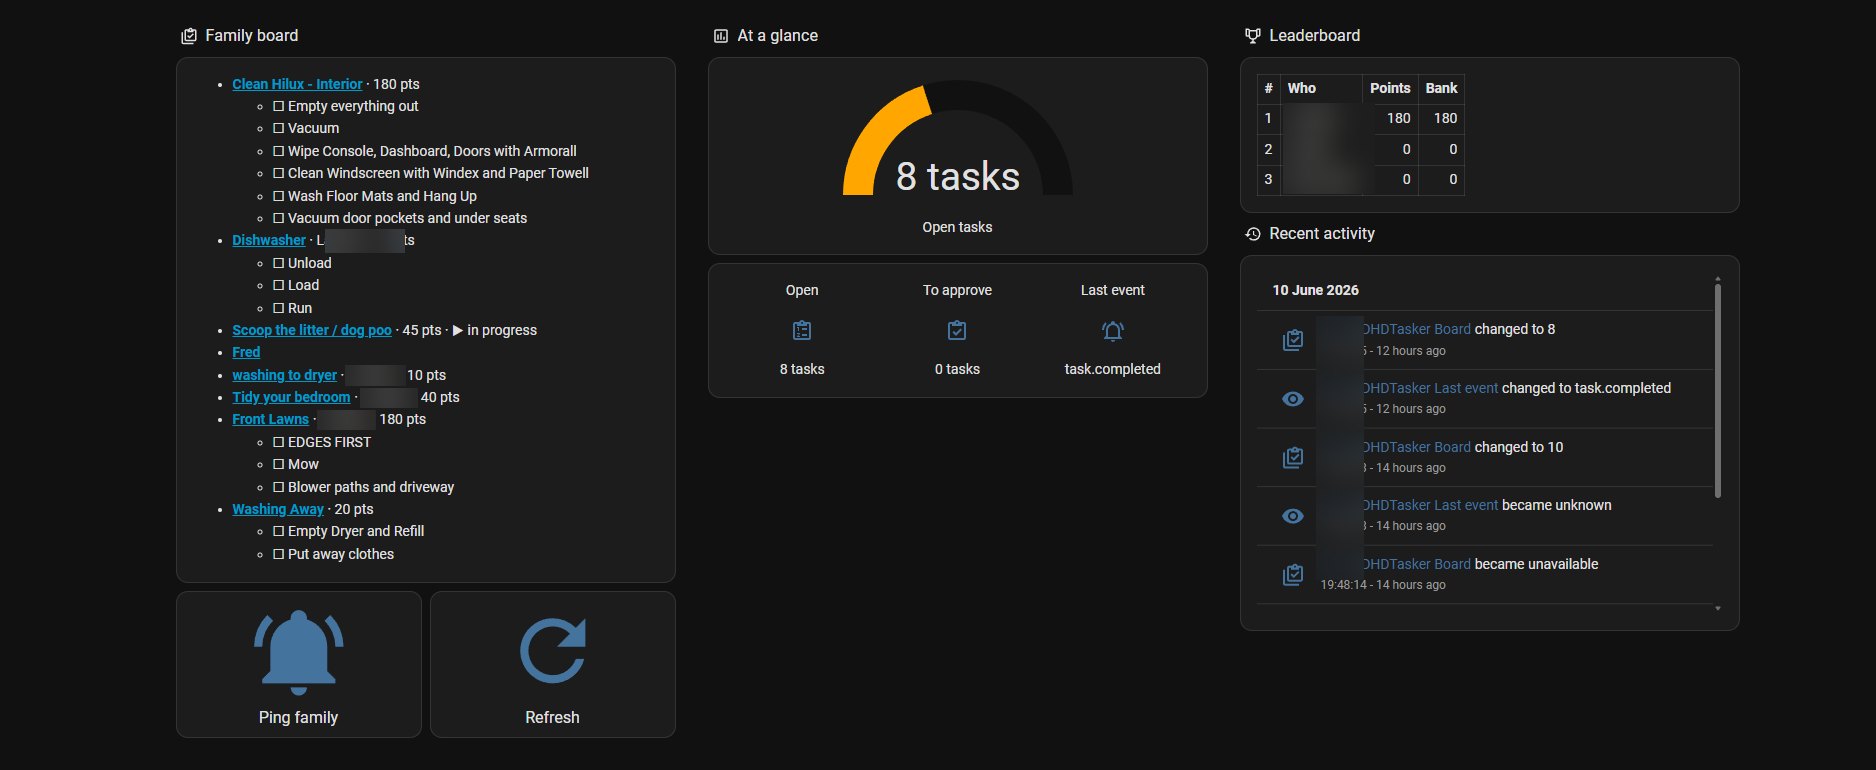The image size is (1876, 770).
Task: Open 'DHDTasker Last event' link in 'task.completed' entry
Action: tap(1430, 388)
